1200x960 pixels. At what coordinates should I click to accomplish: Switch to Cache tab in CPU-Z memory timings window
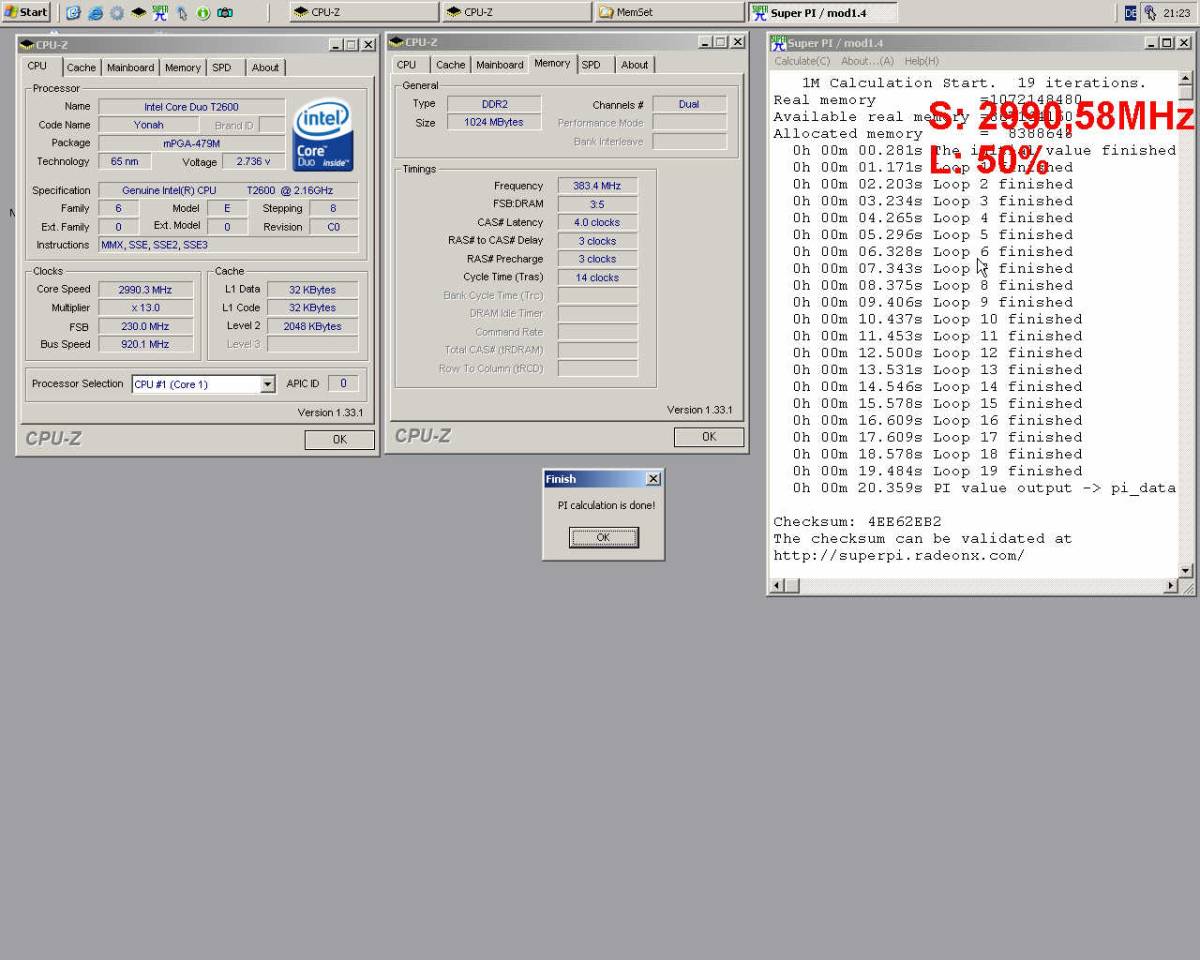click(451, 64)
